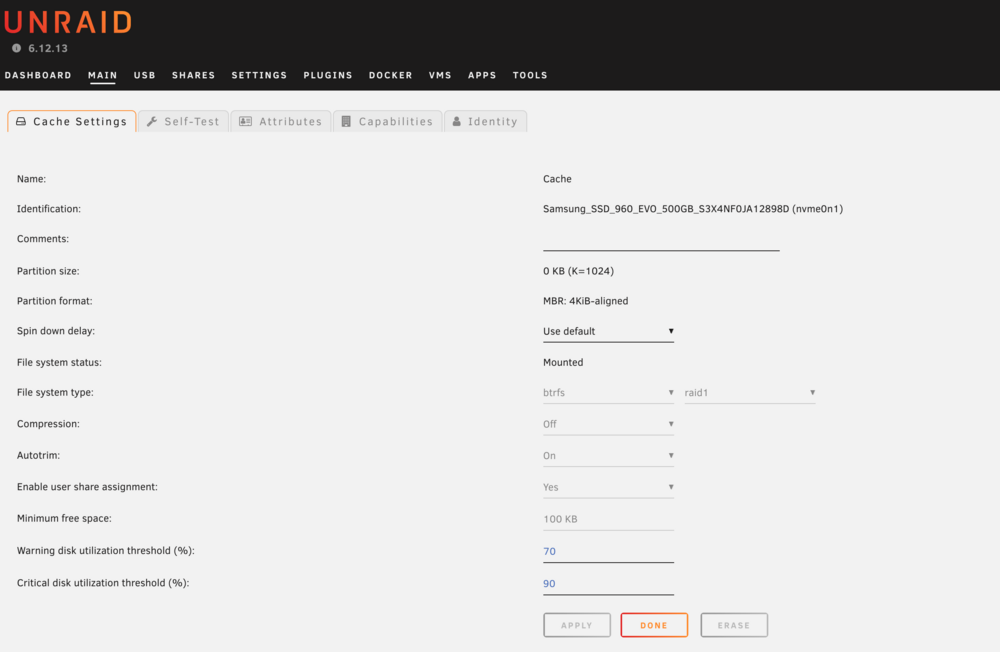Viewport: 1000px width, 652px height.
Task: Switch to the Cache Settings tab
Action: [72, 121]
